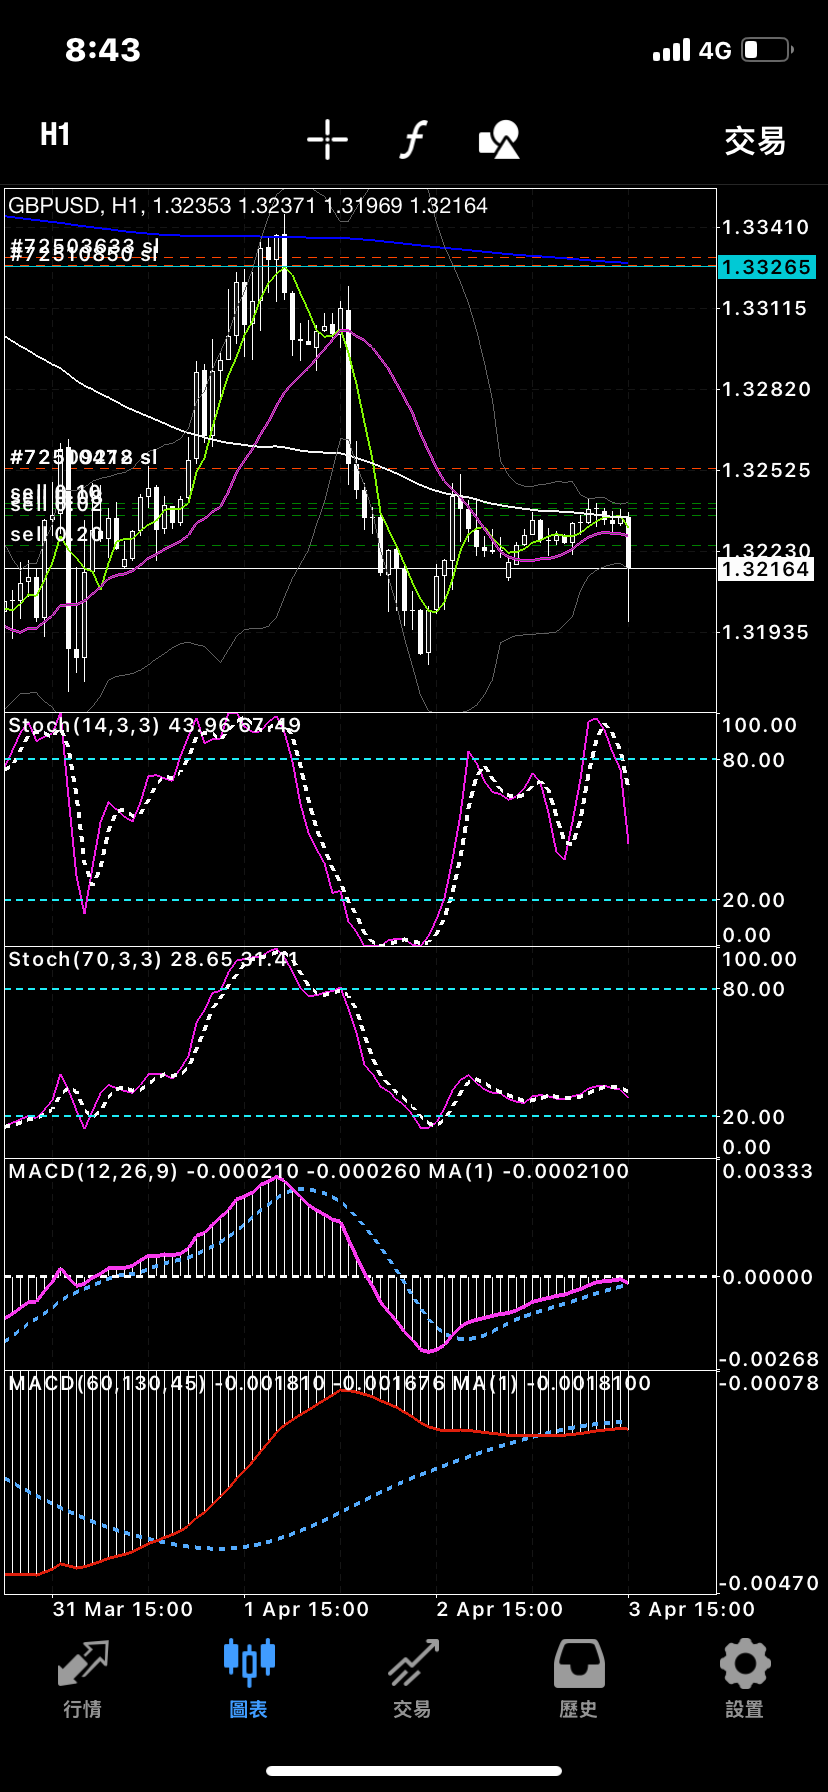Select the Stoch(70,3,3) indicator label

click(x=84, y=959)
